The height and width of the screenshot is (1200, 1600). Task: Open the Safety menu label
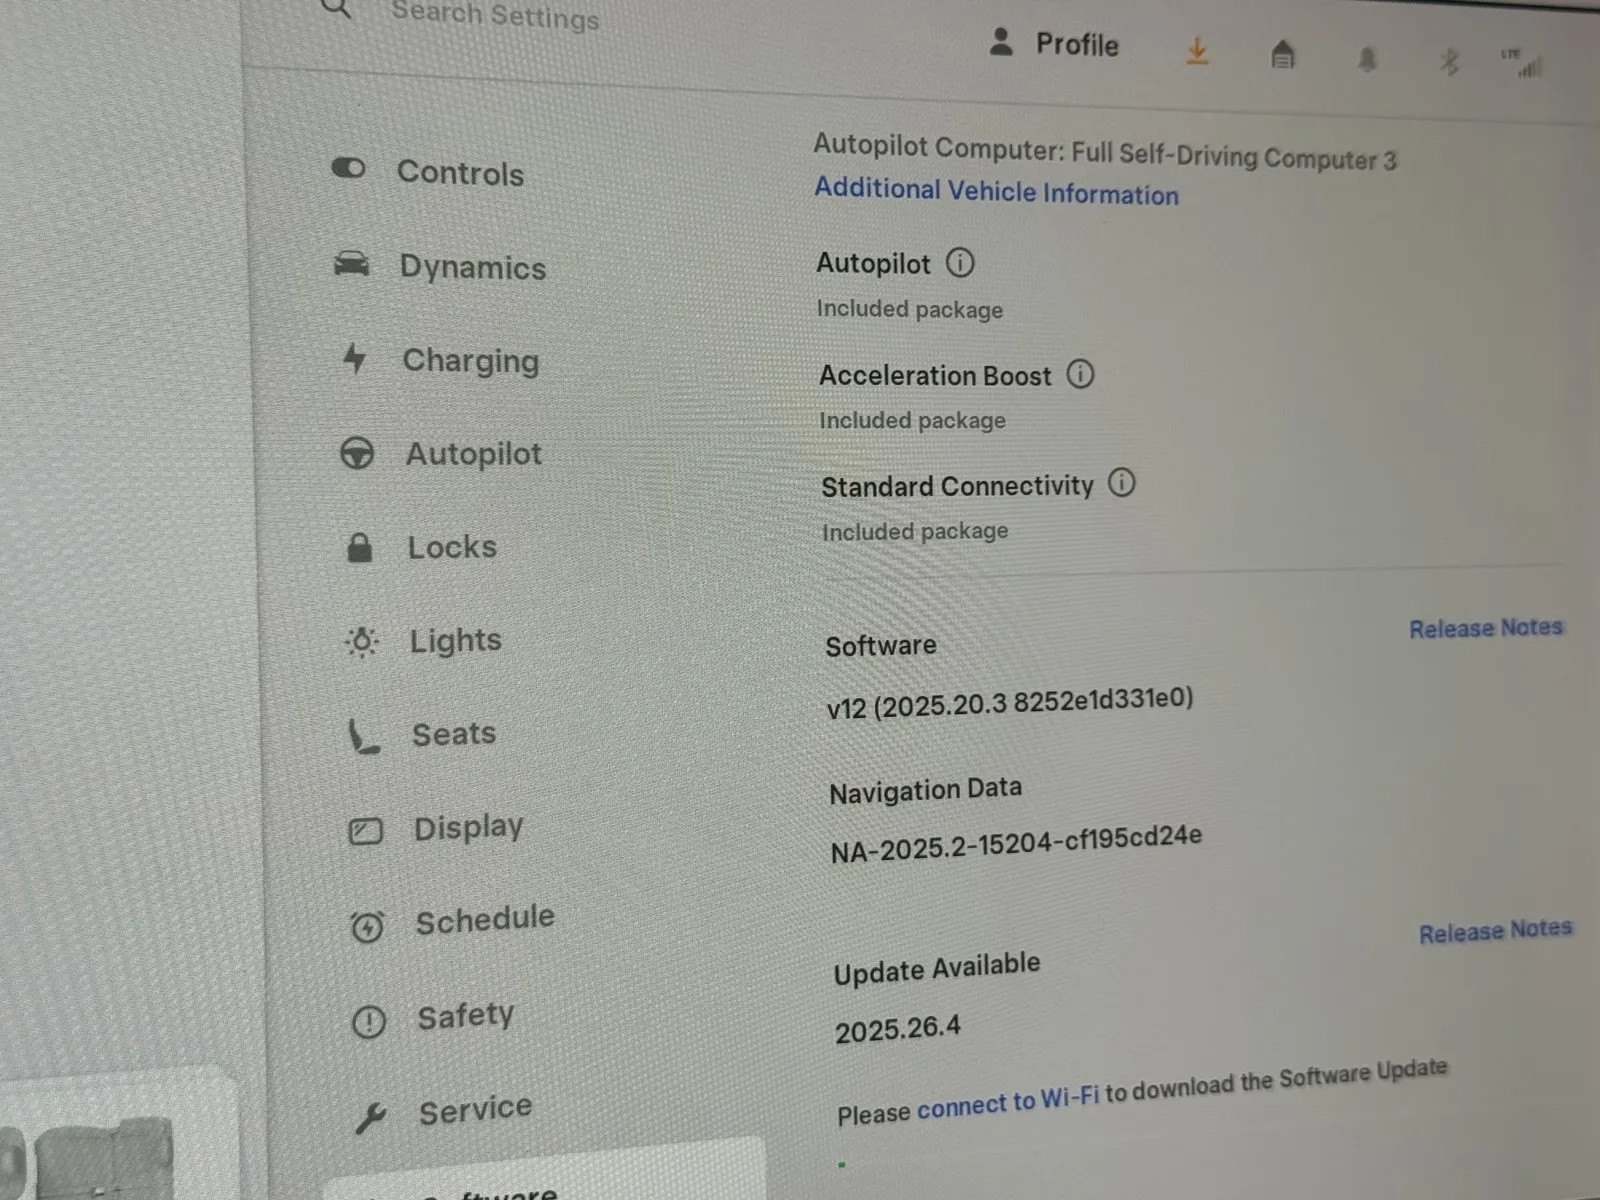(466, 1016)
